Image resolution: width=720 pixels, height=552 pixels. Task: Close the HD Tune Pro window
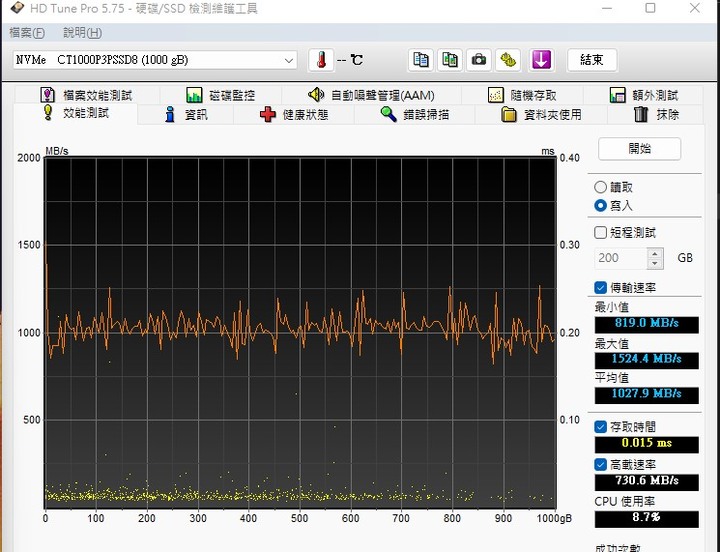point(695,8)
